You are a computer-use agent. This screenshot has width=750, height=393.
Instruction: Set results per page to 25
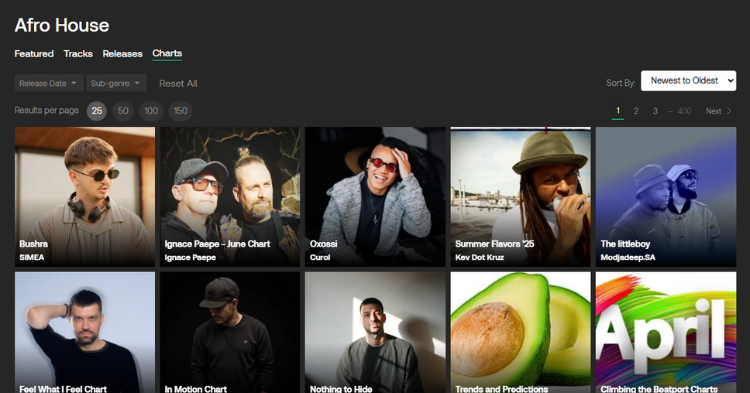(x=97, y=111)
